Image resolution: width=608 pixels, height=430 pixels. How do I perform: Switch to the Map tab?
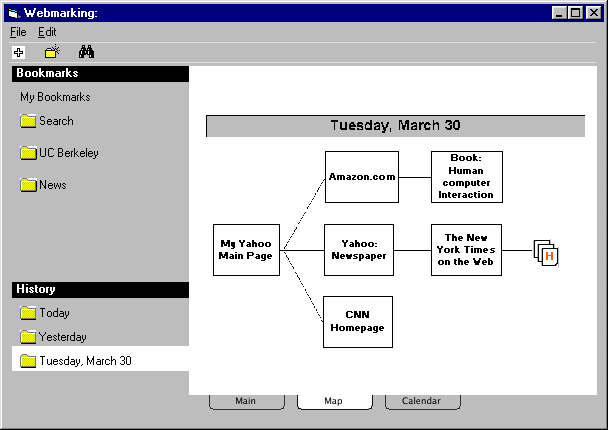[335, 401]
